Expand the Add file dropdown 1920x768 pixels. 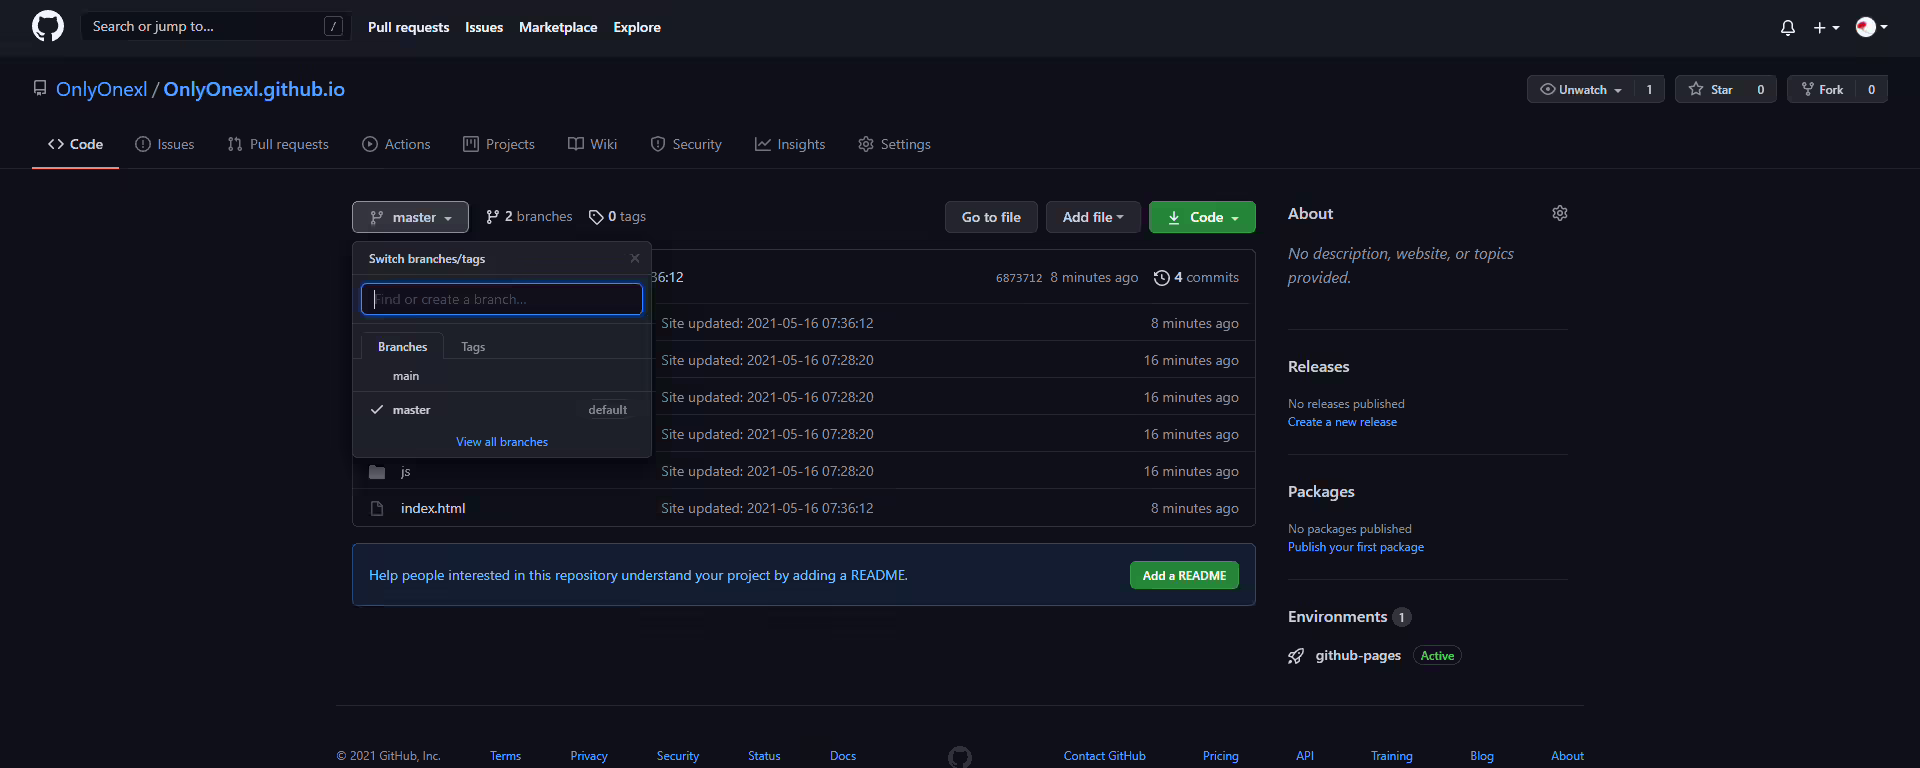[1093, 217]
